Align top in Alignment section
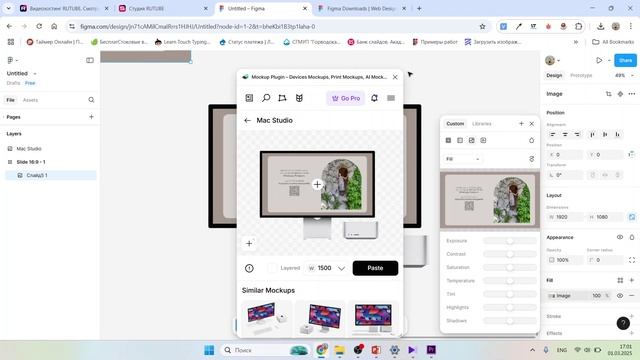Viewport: 640px width, 360px height. [x=593, y=134]
